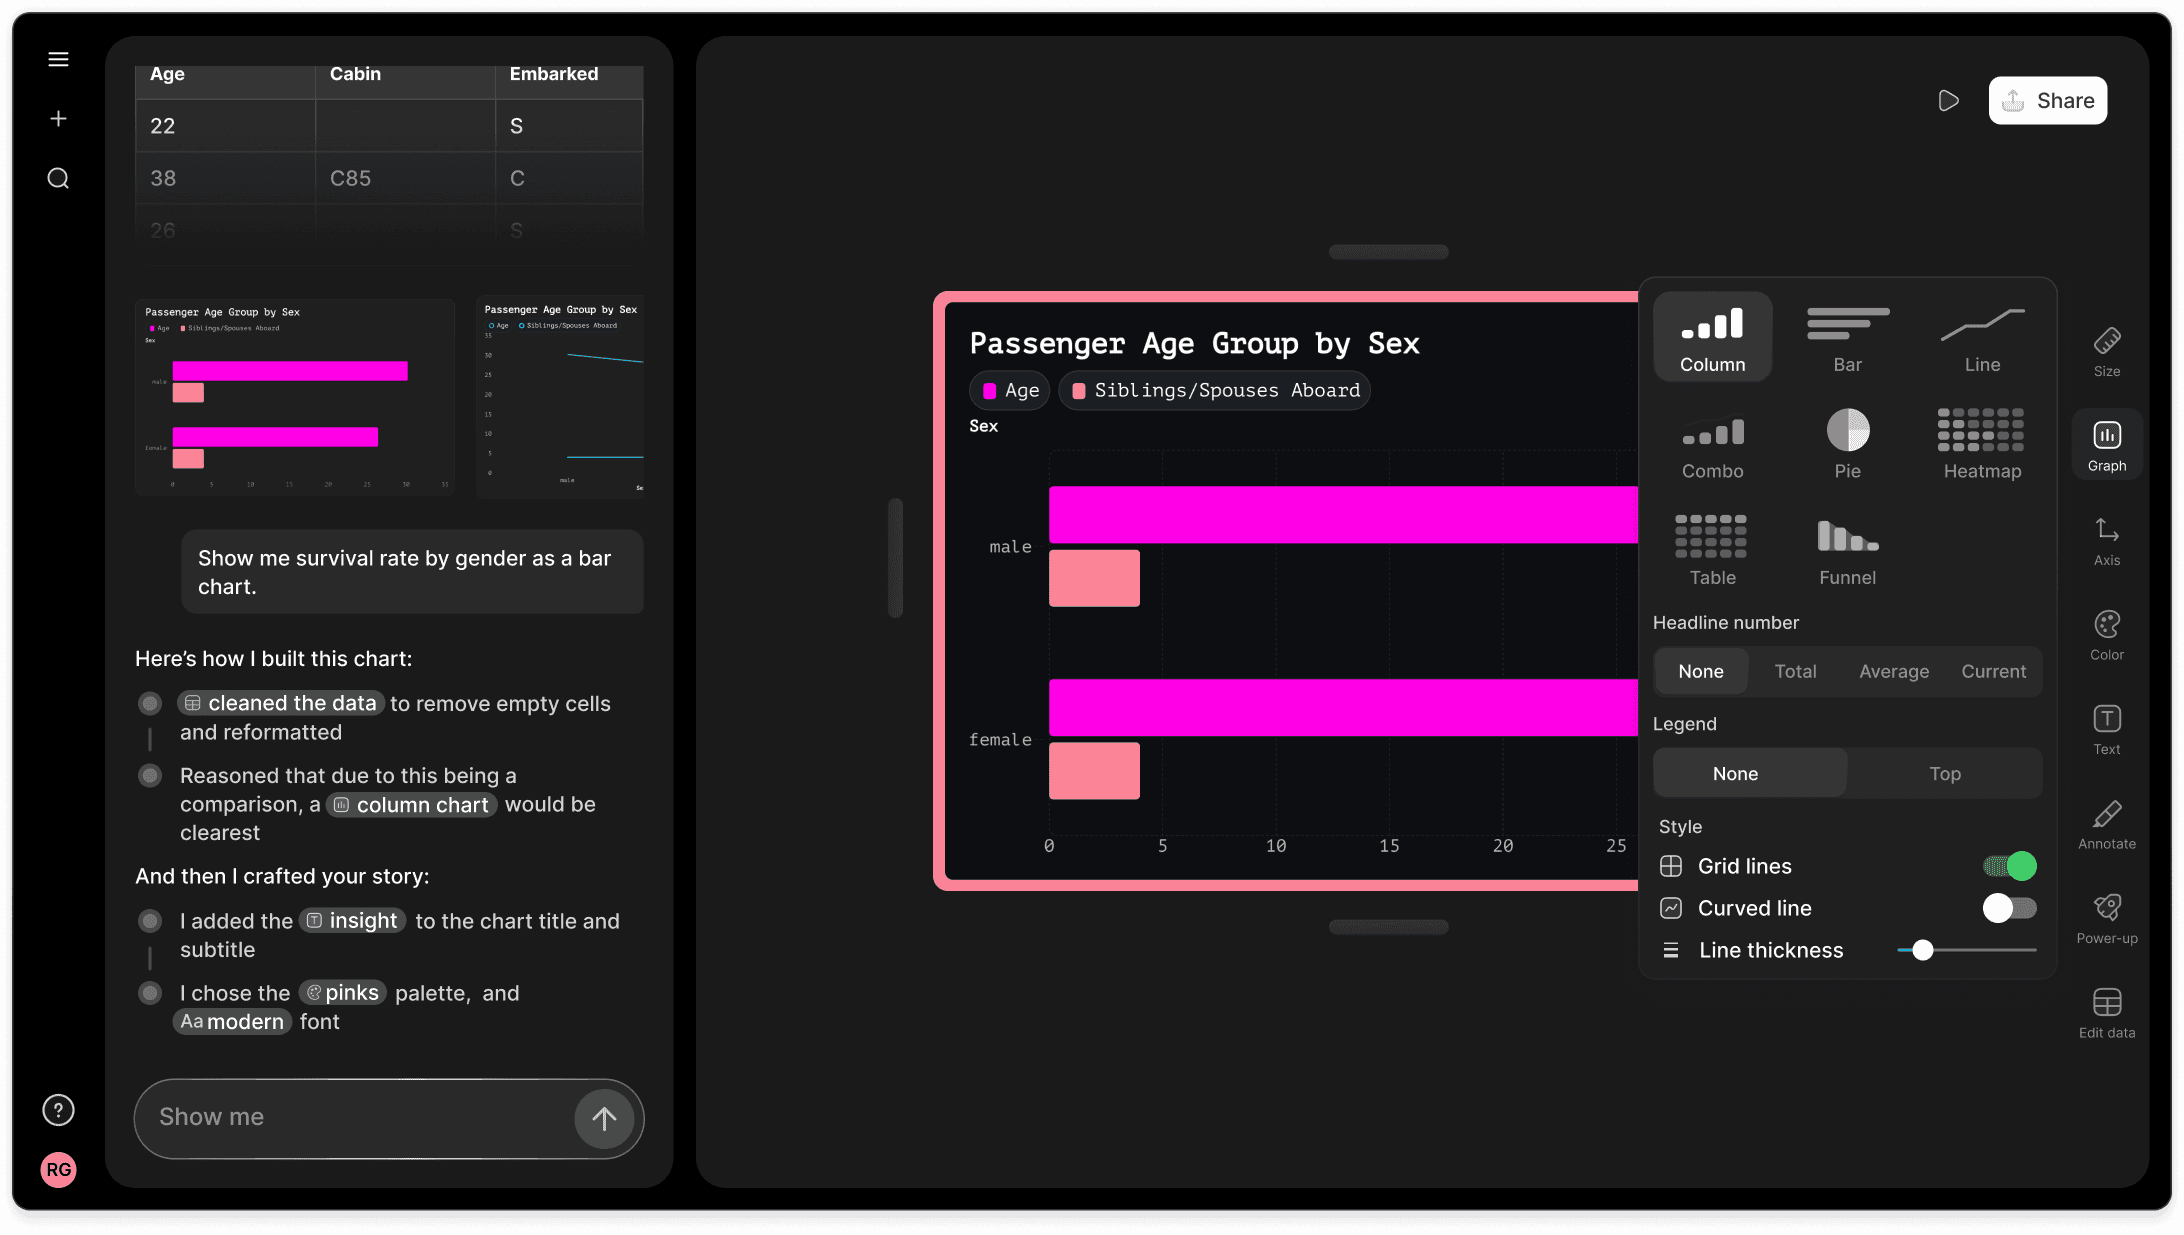This screenshot has height=1235, width=2184.
Task: Choose the Funnel chart type
Action: [x=1847, y=550]
